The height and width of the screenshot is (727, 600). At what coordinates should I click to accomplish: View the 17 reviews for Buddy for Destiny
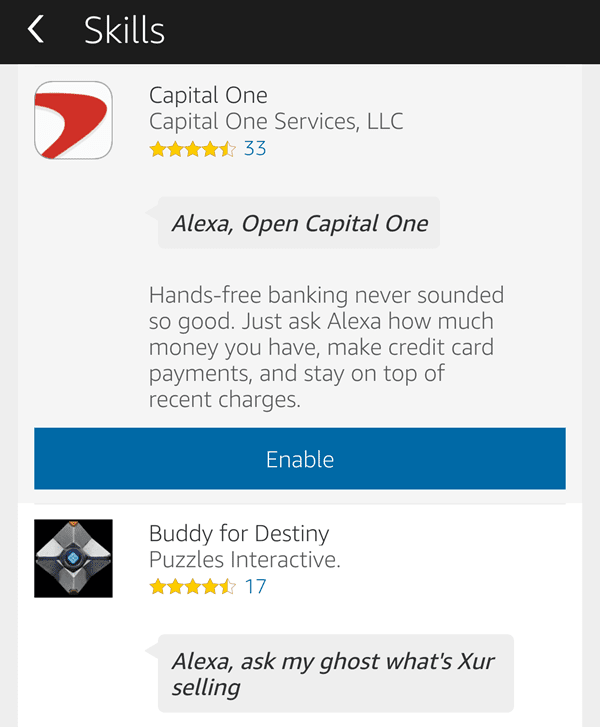point(255,587)
